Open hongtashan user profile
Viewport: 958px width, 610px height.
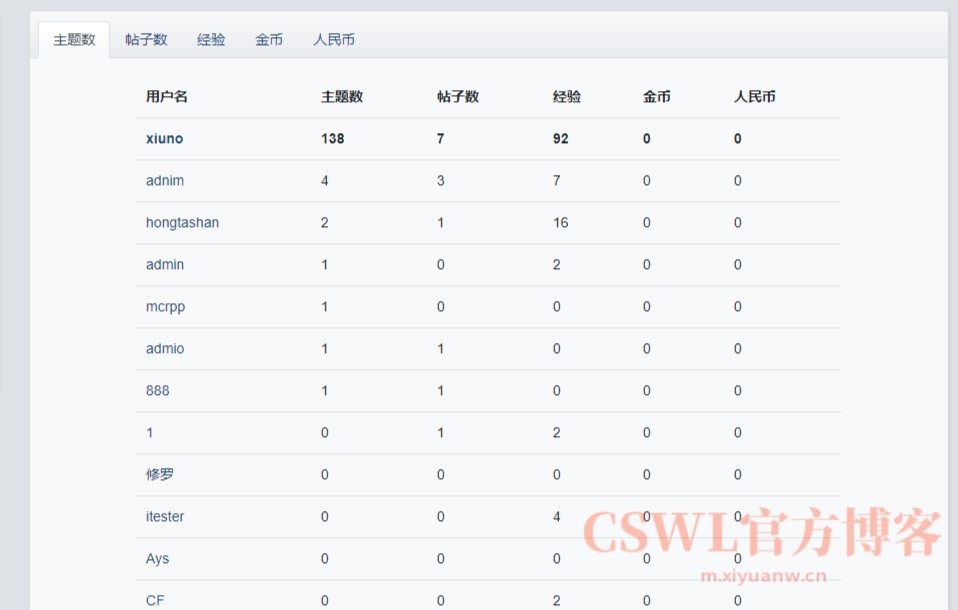[182, 223]
